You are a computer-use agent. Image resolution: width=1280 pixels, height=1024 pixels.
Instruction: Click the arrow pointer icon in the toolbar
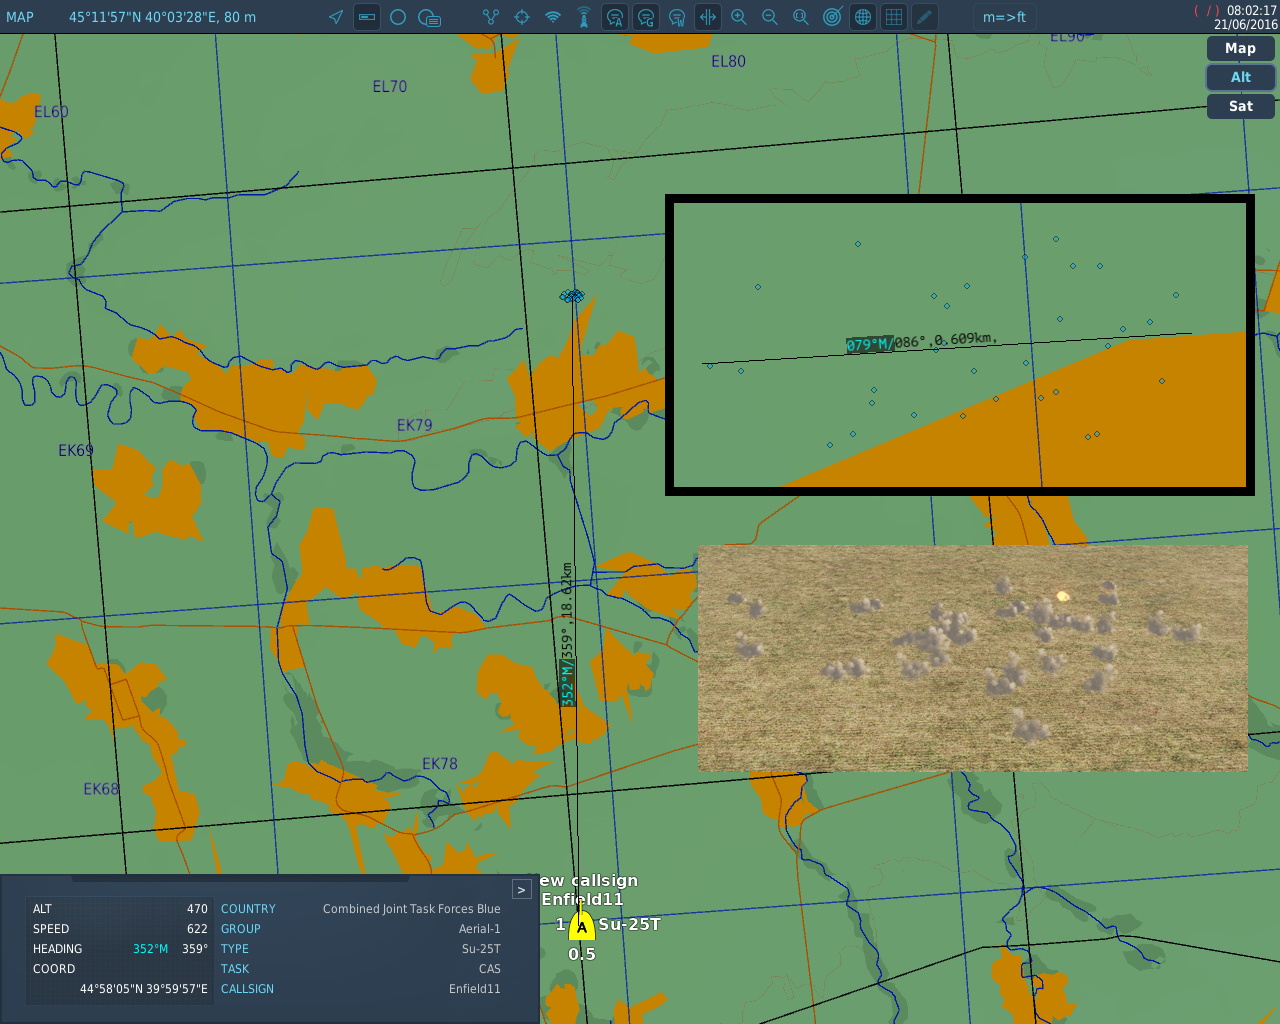pyautogui.click(x=336, y=17)
